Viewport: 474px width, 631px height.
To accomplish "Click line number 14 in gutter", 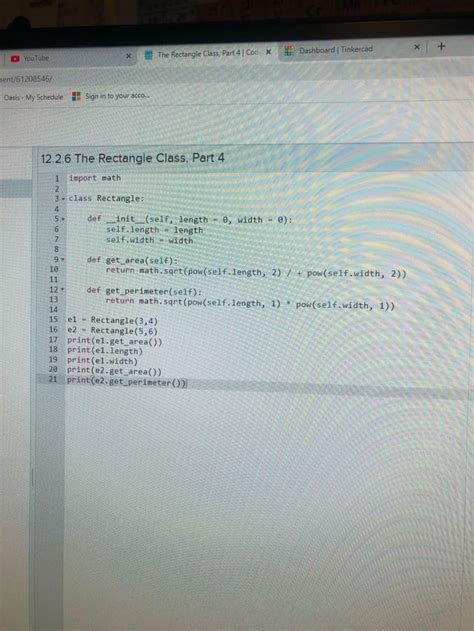I will point(54,309).
